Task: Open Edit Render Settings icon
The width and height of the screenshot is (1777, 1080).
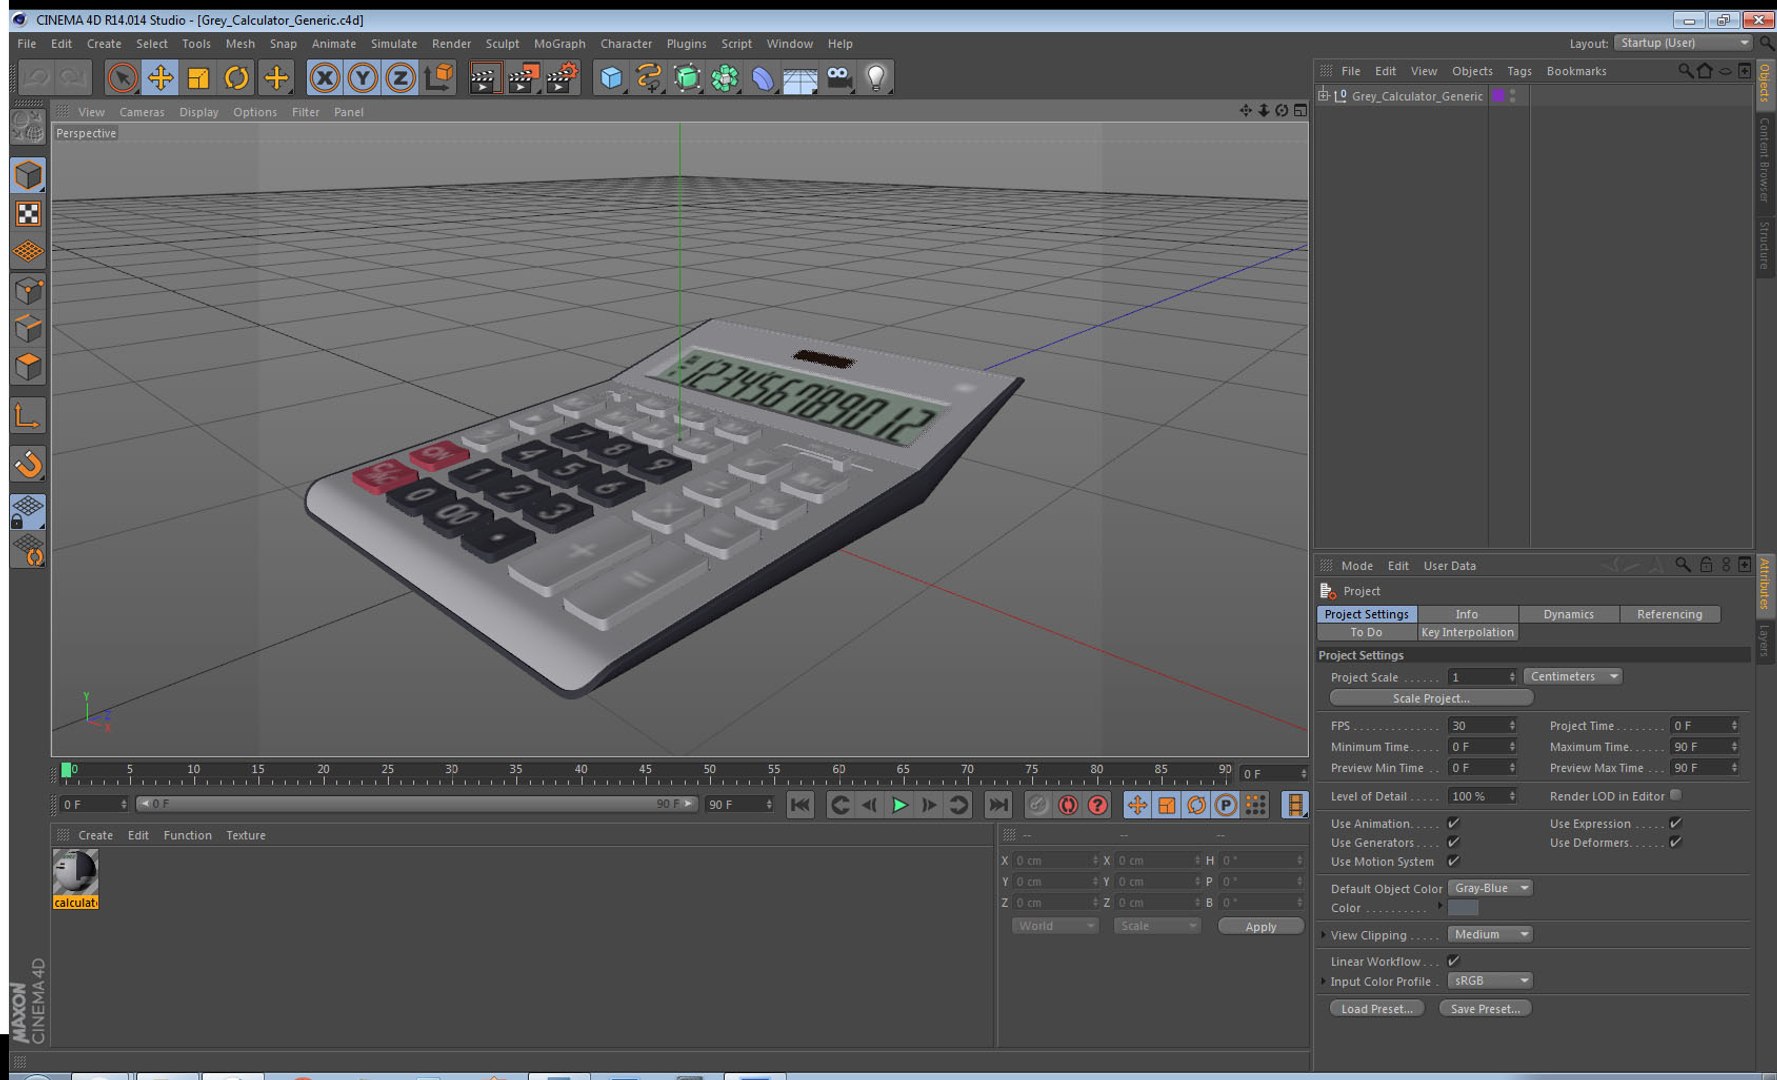Action: (x=562, y=78)
